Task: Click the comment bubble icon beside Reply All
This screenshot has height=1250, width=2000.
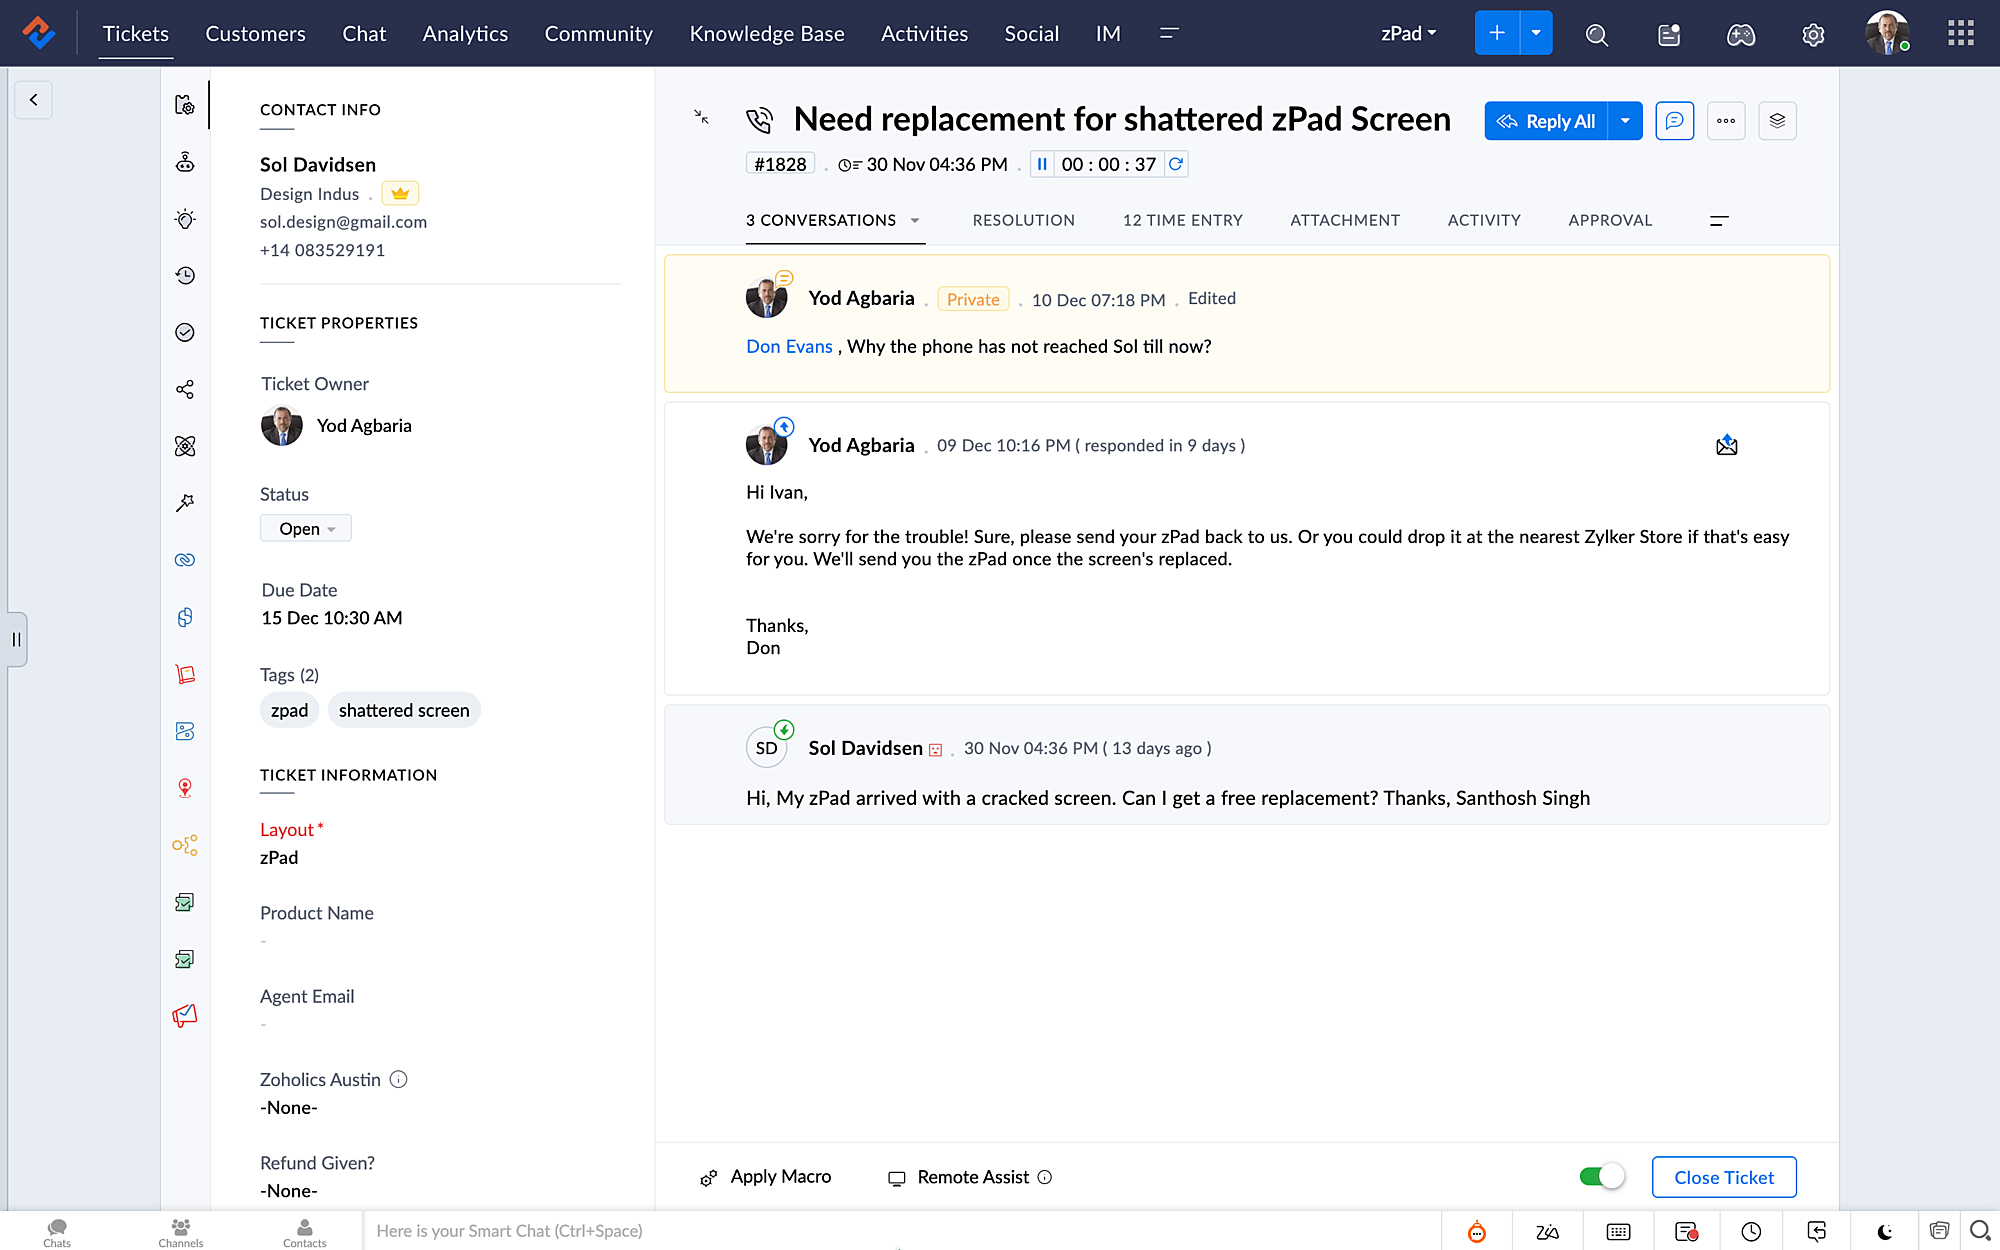Action: (1674, 121)
